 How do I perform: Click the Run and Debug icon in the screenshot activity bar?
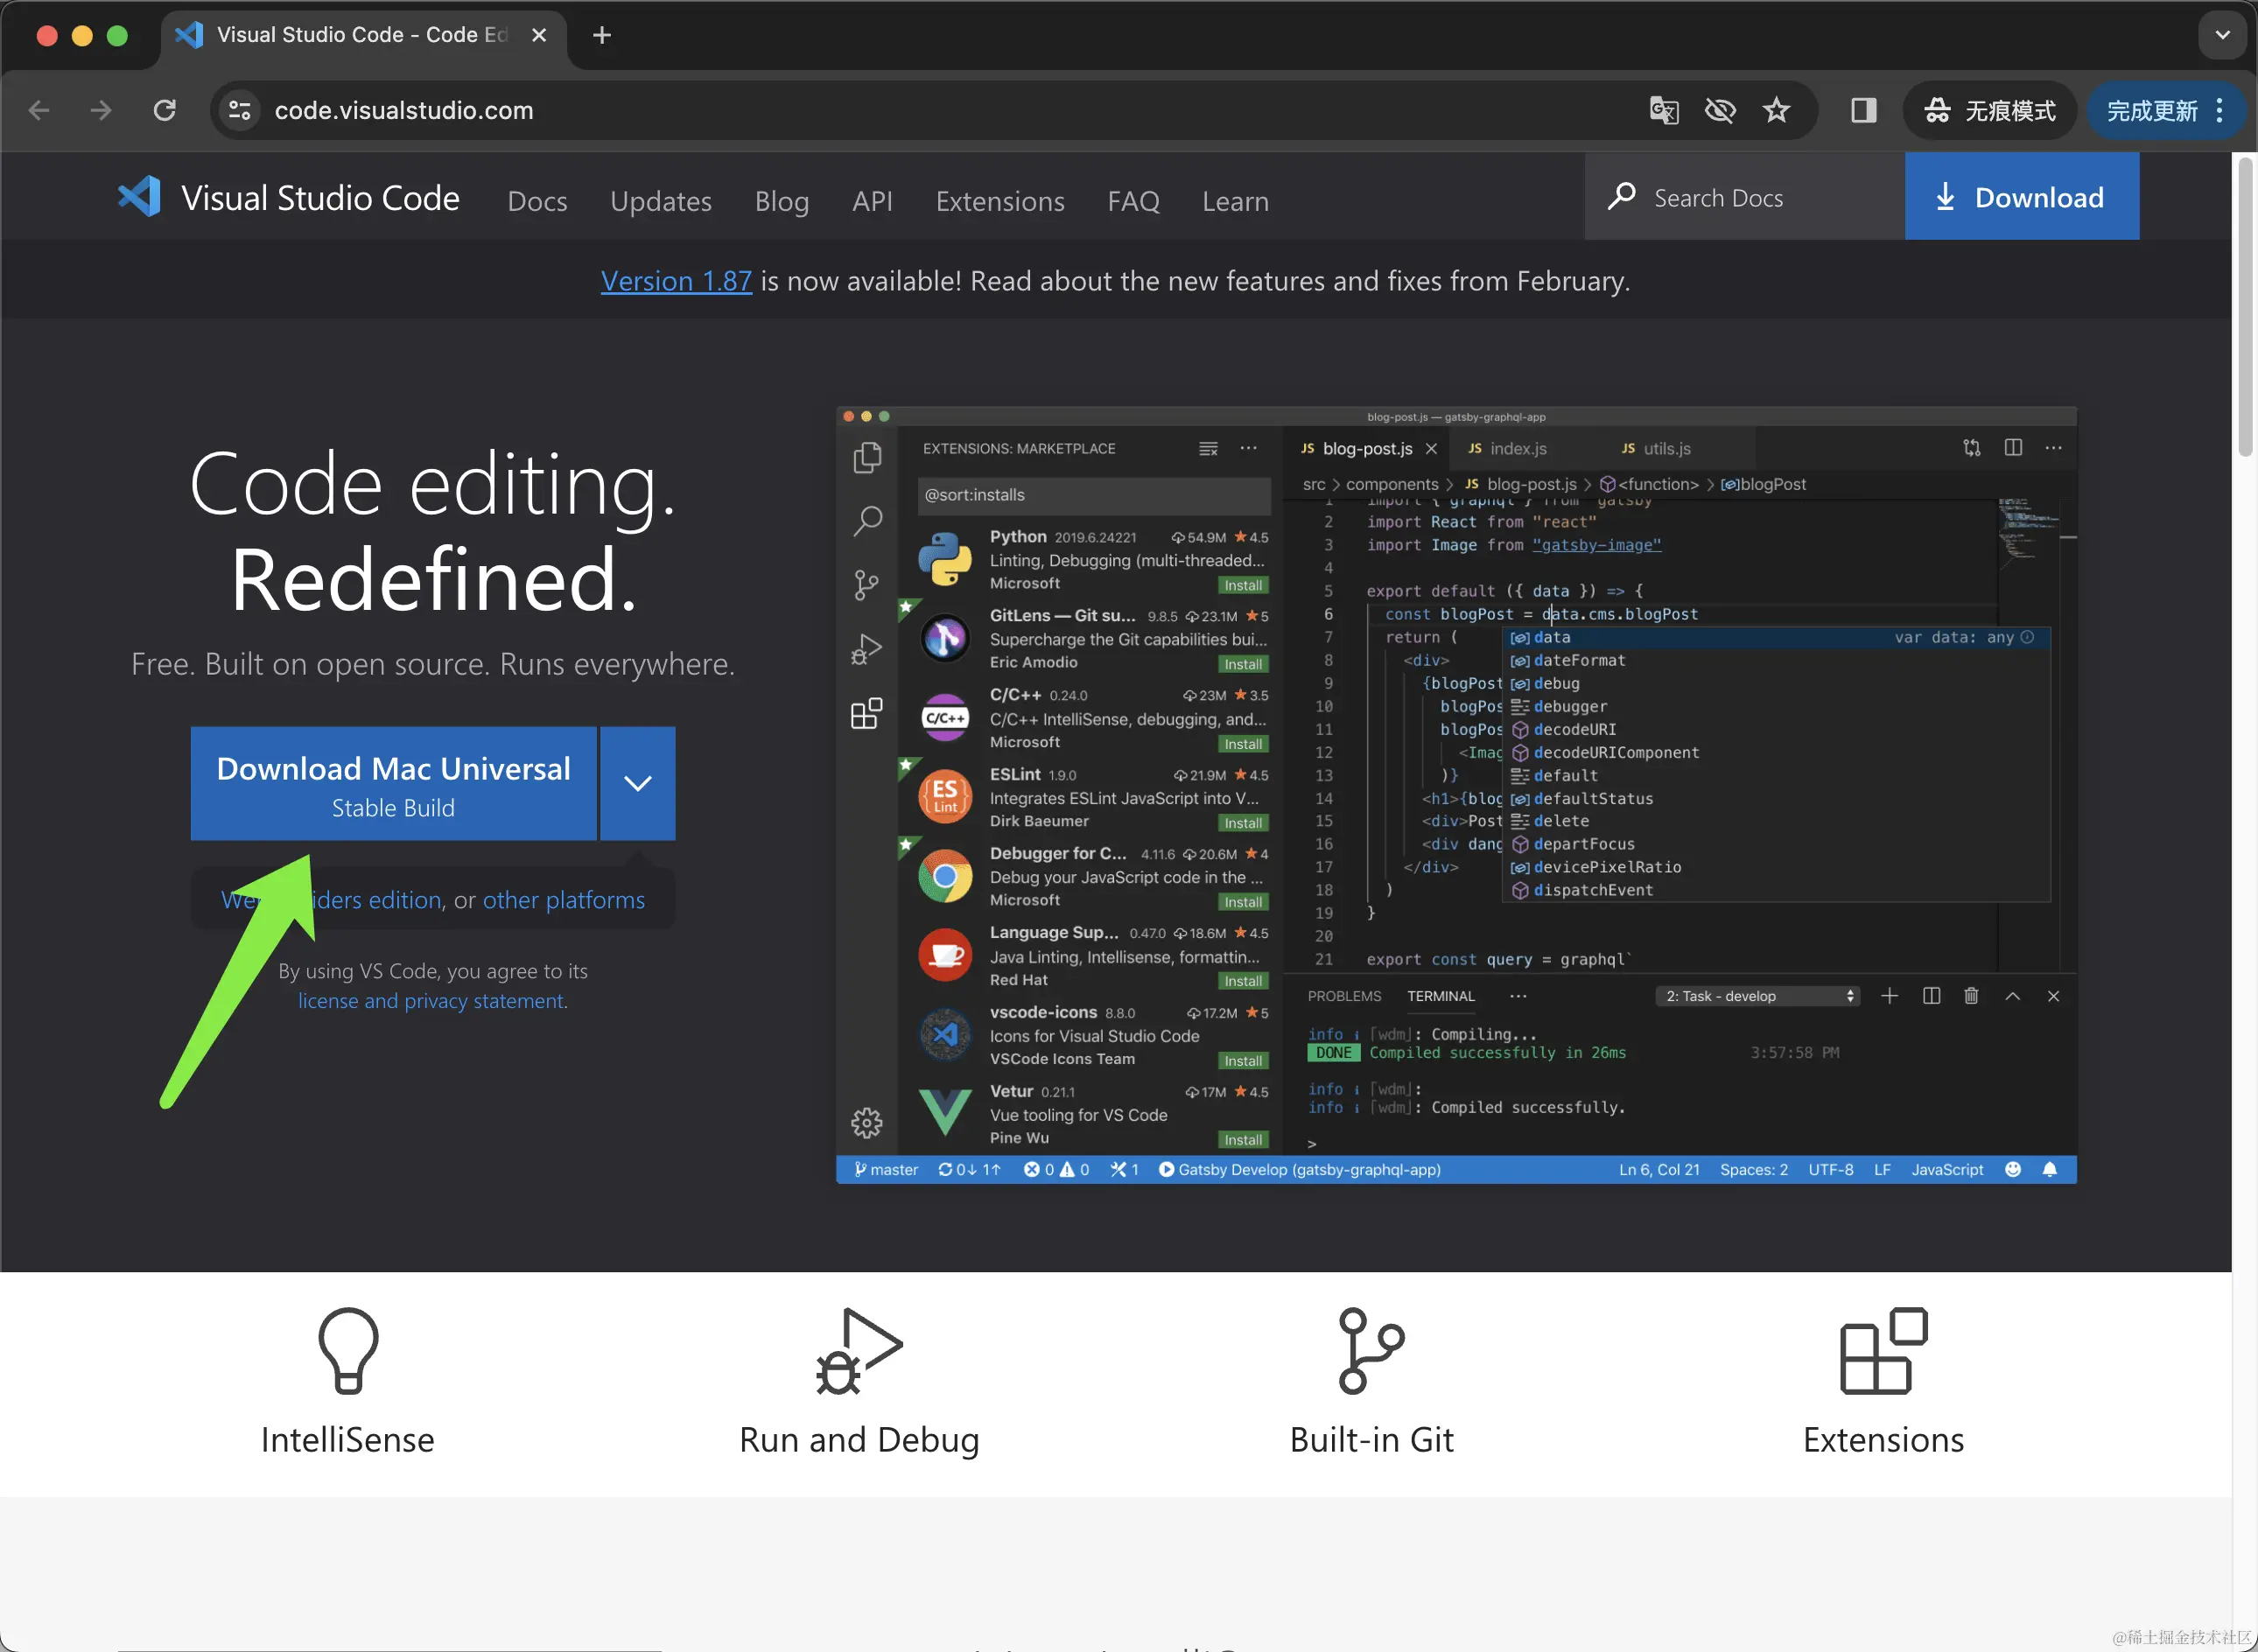point(866,649)
